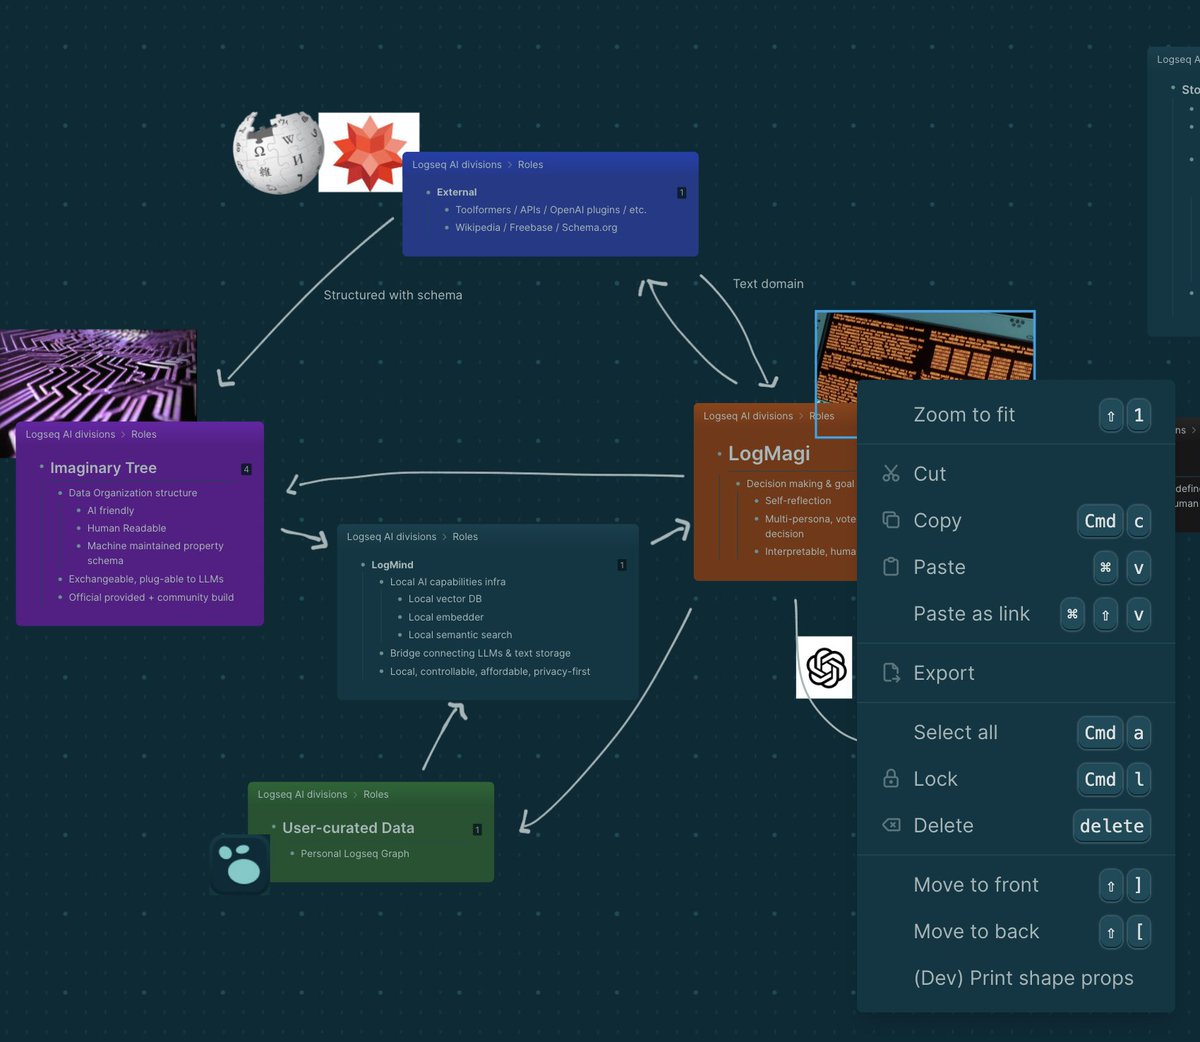Open Roles breadcrumb in the External card
The image size is (1200, 1042).
pos(530,165)
